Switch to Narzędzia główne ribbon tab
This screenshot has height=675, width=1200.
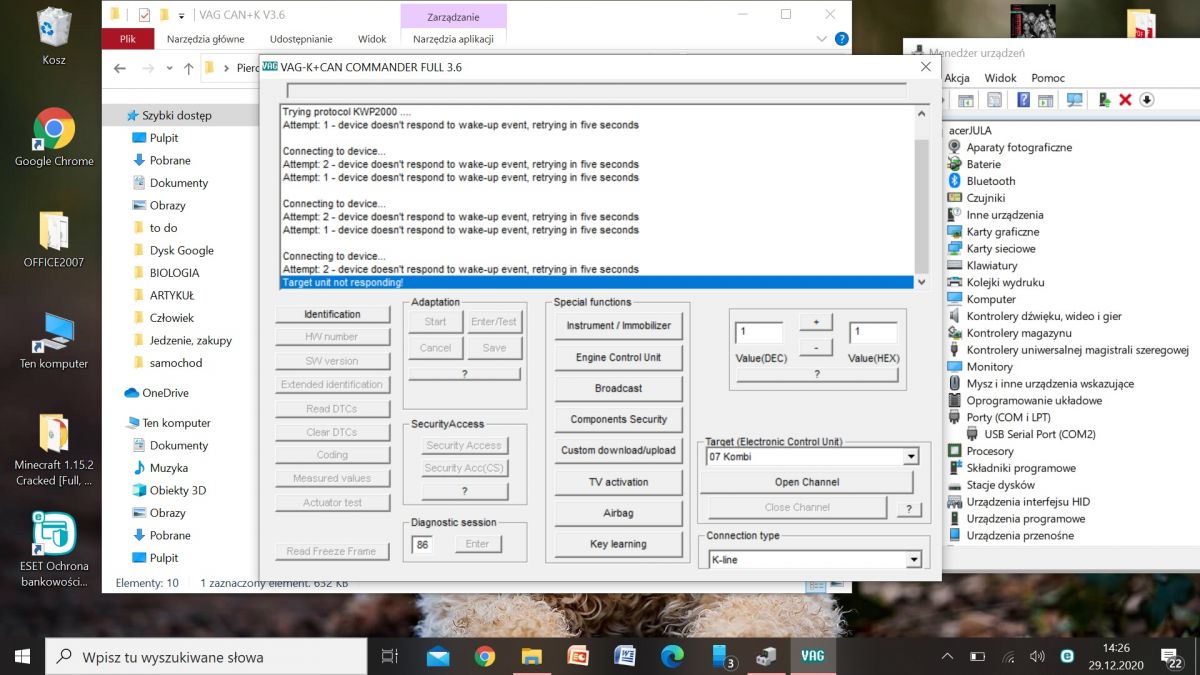pyautogui.click(x=206, y=39)
